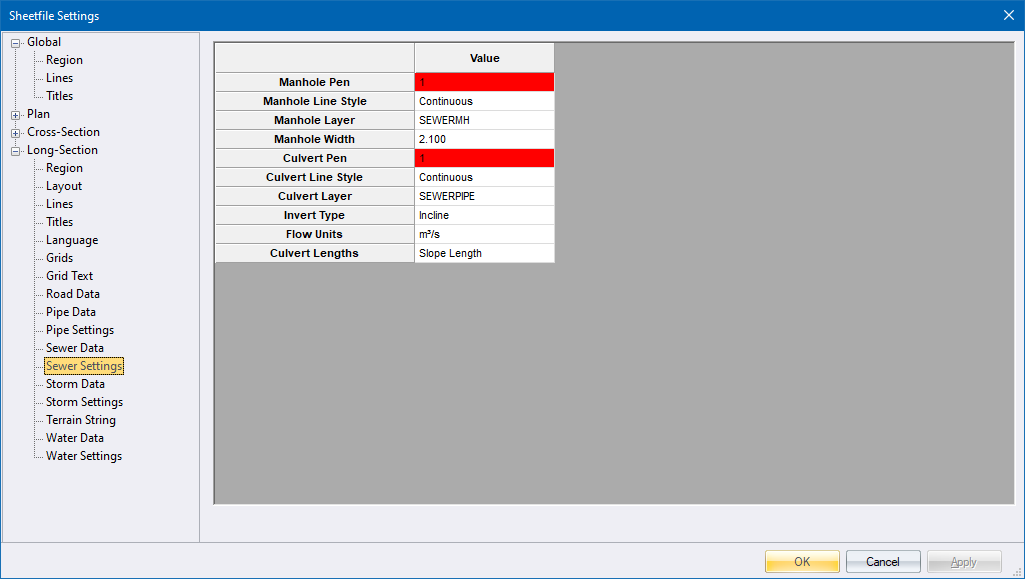Select Terrain String in the tree
The image size is (1025, 579).
point(80,420)
